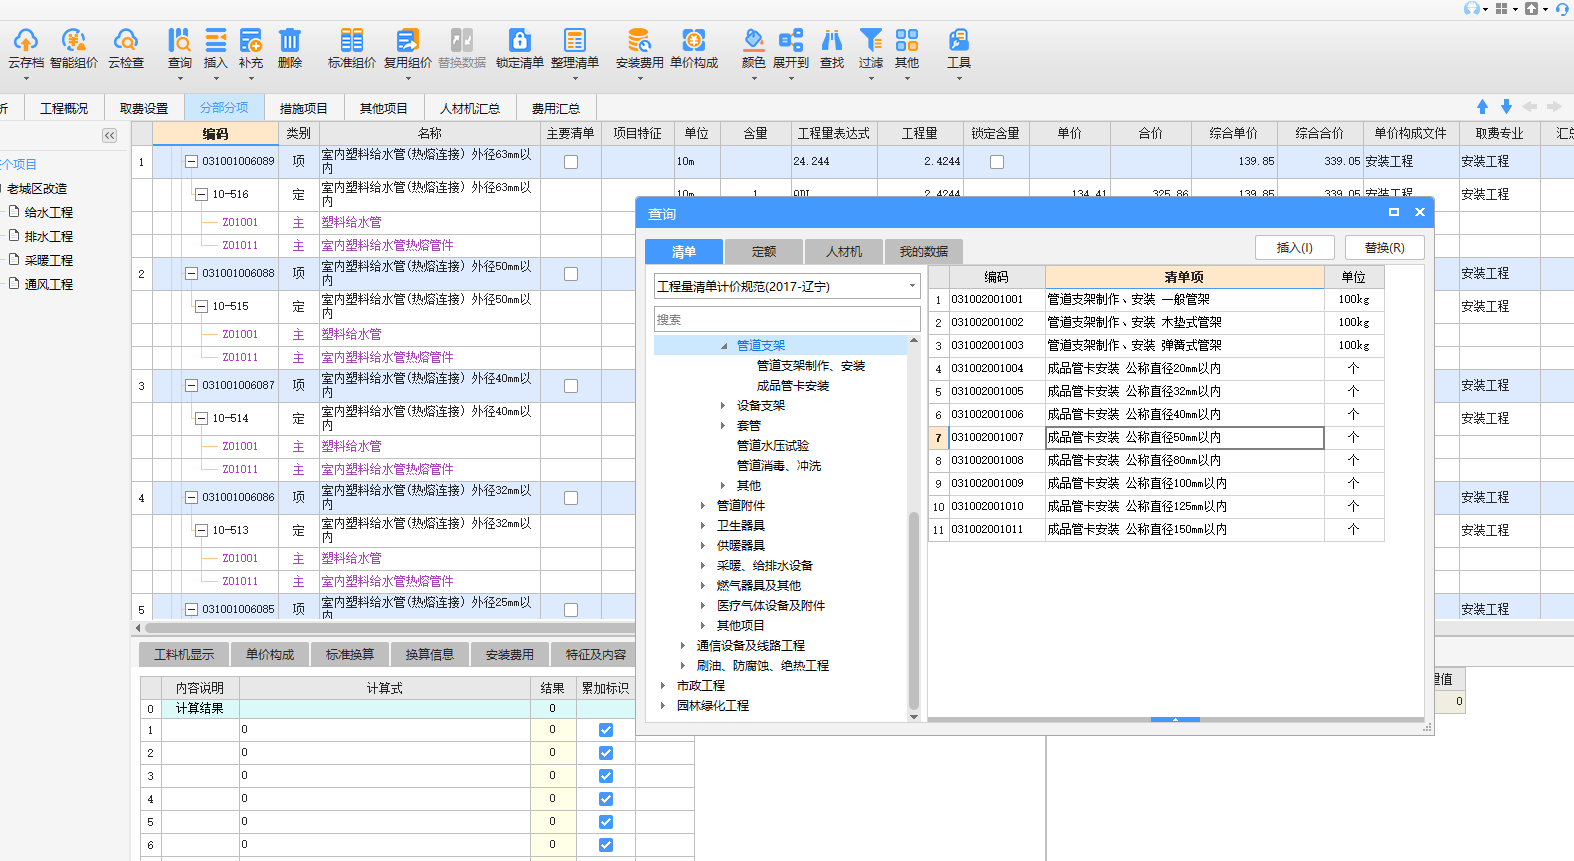Uncheck 累加标识 for calculation row 1
Screen dimensions: 1574x861
click(606, 730)
